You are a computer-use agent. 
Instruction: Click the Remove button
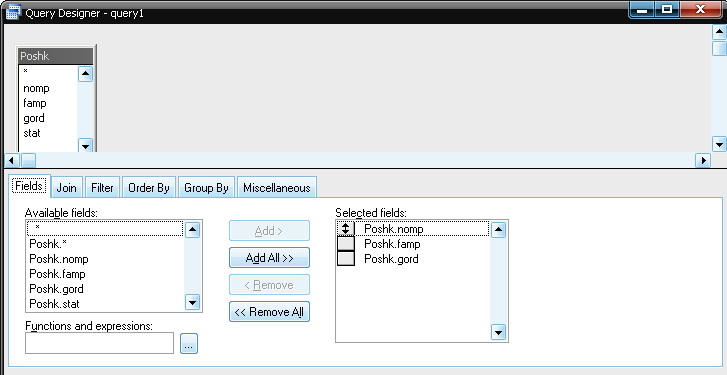point(269,285)
